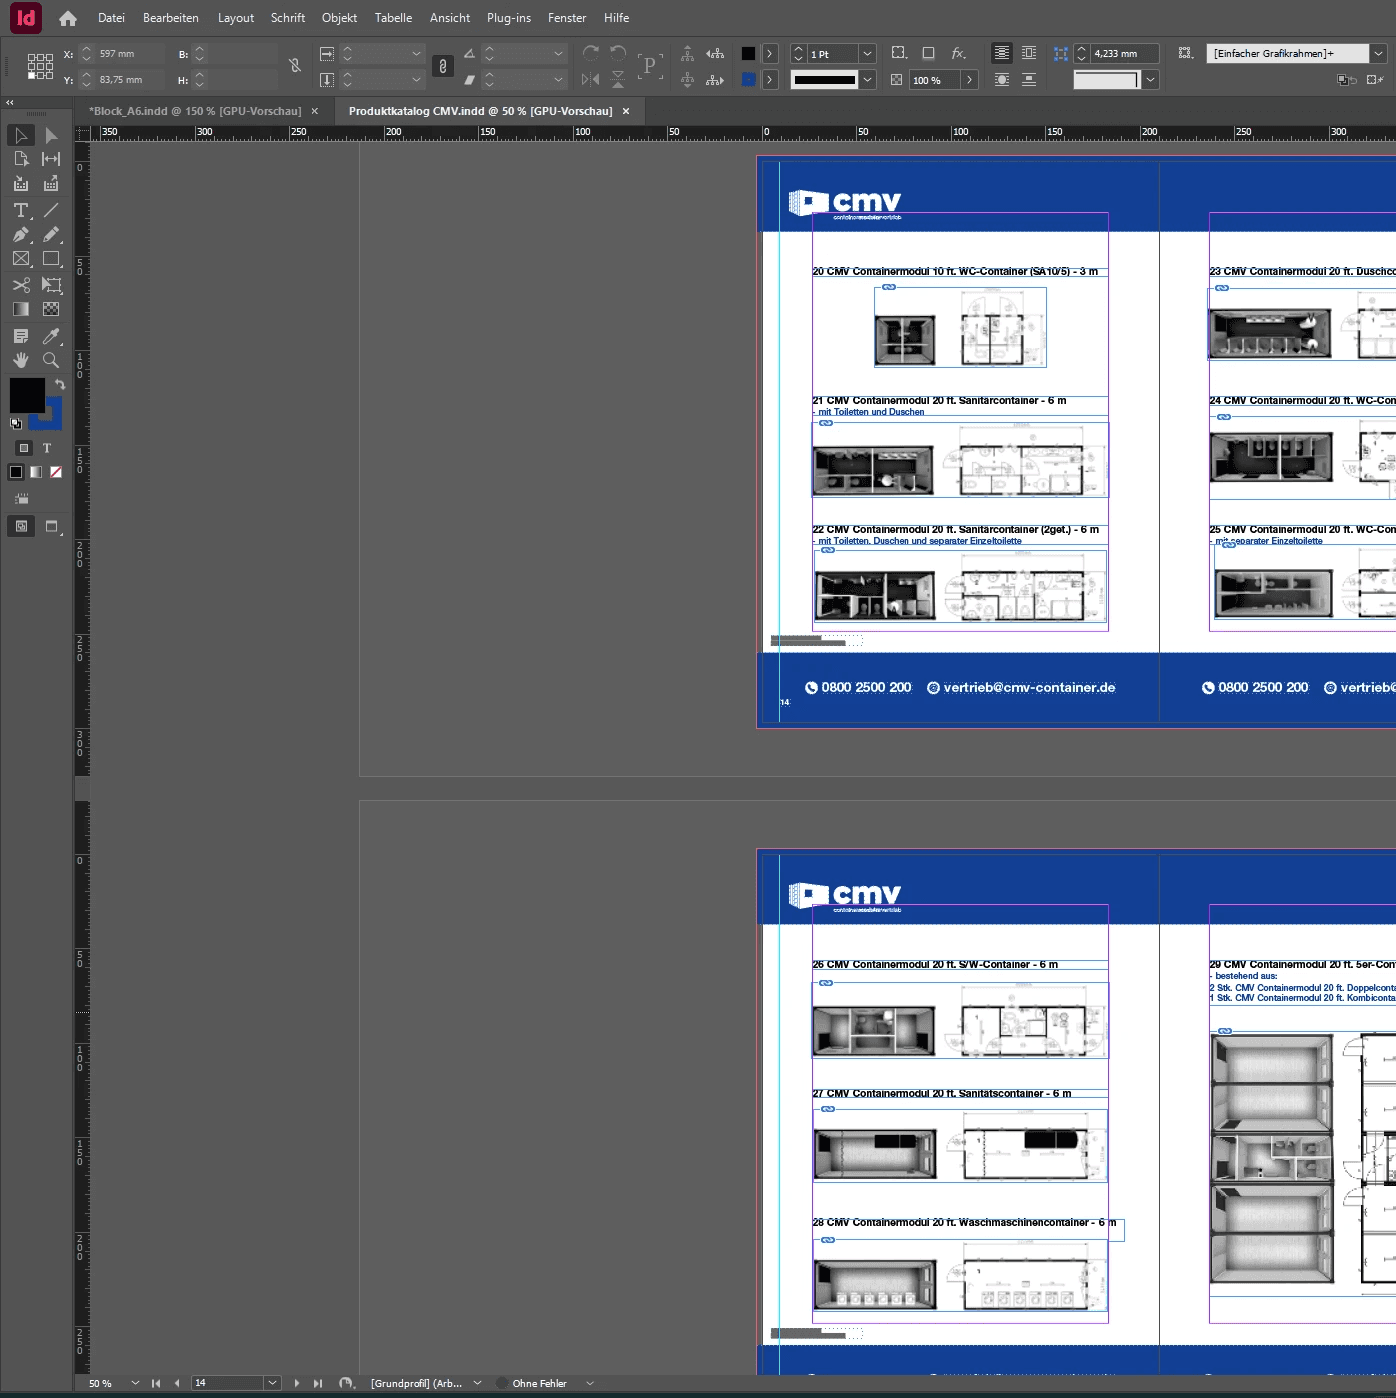This screenshot has width=1396, height=1398.
Task: Select the Text (Type) tool
Action: (20, 210)
